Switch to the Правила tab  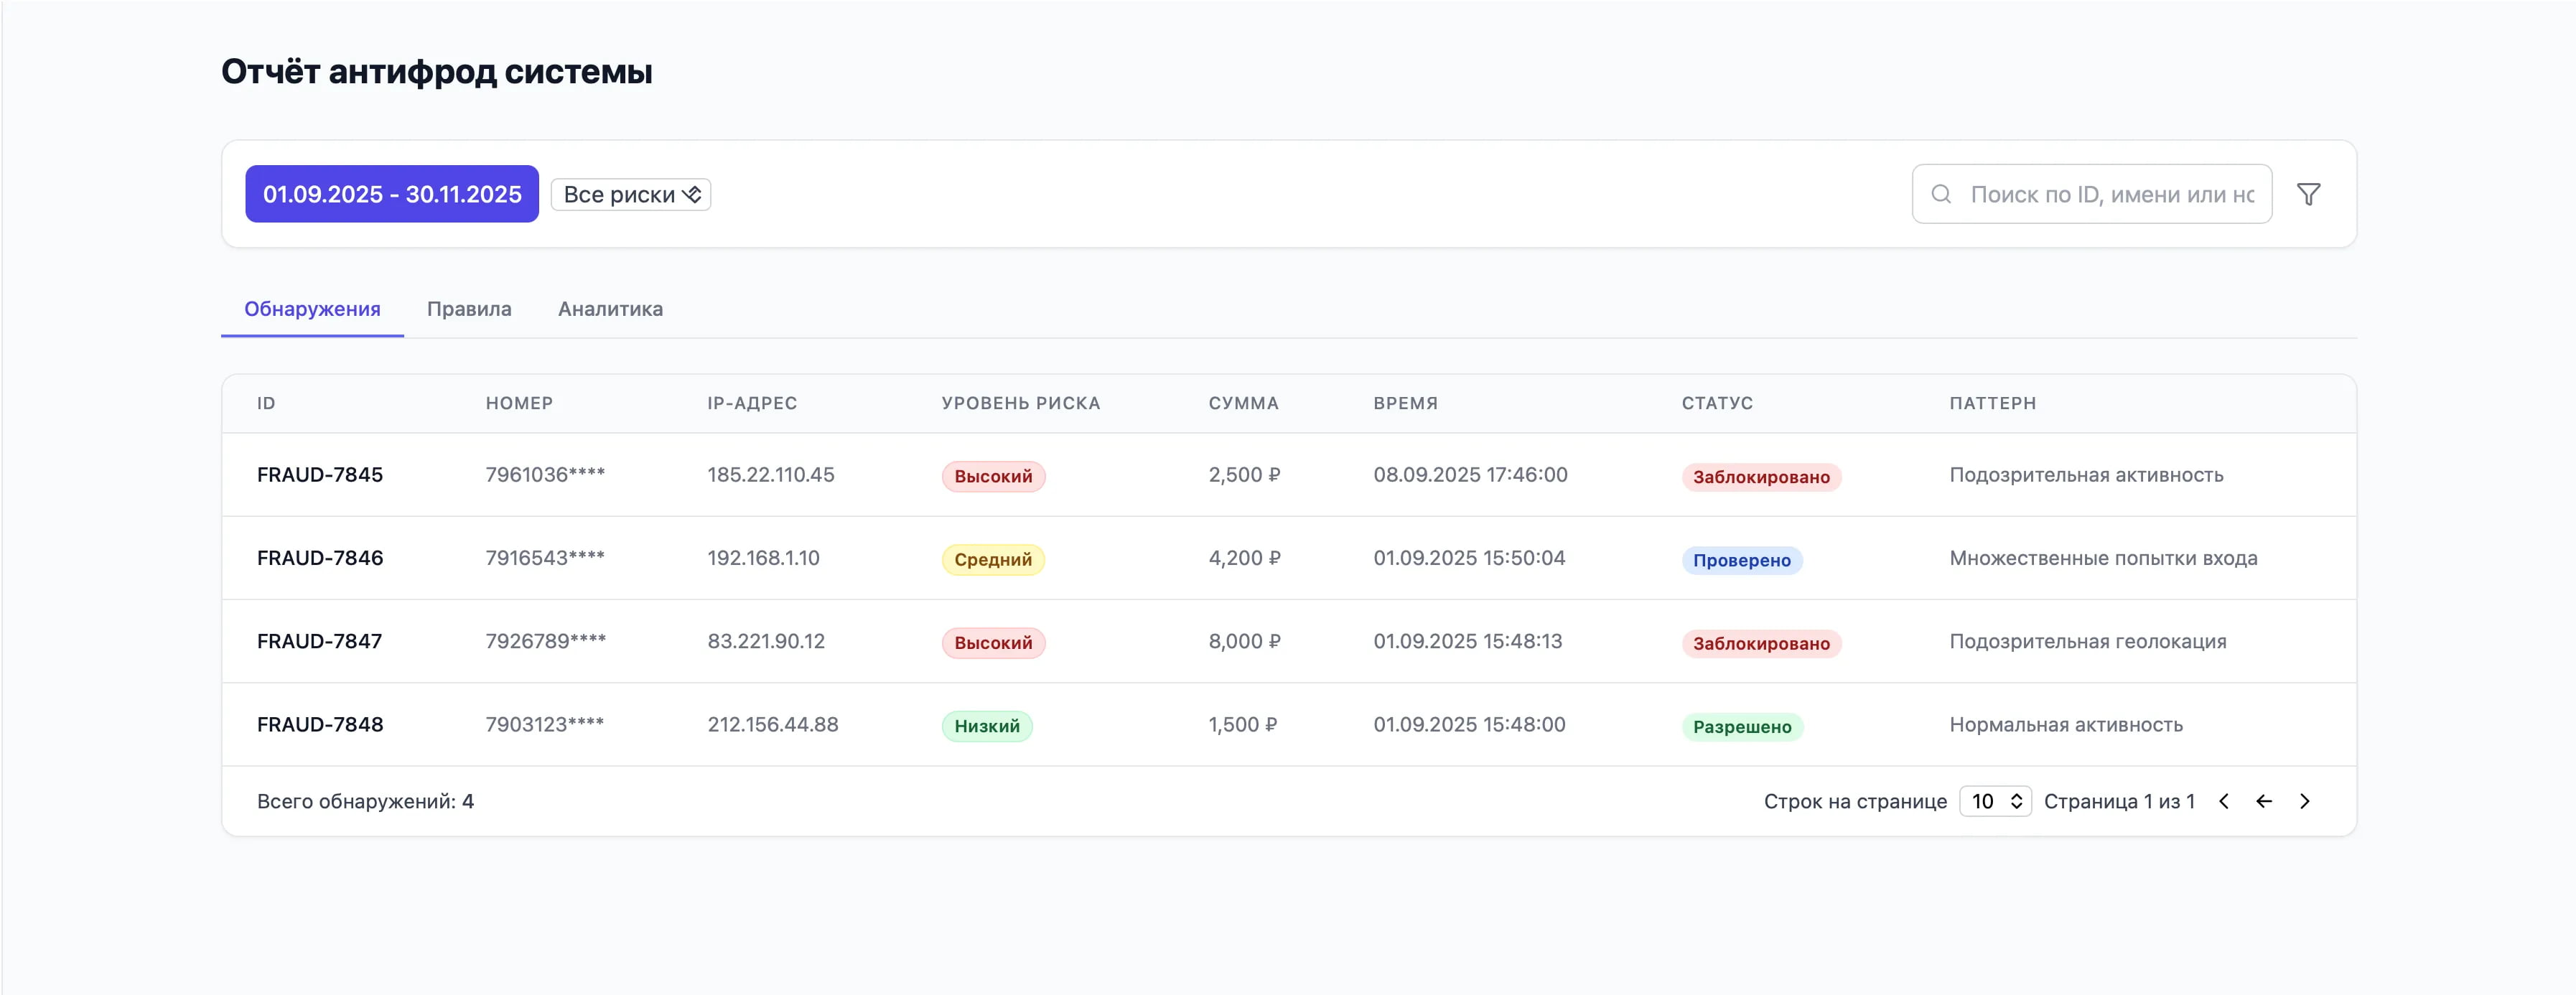click(469, 309)
